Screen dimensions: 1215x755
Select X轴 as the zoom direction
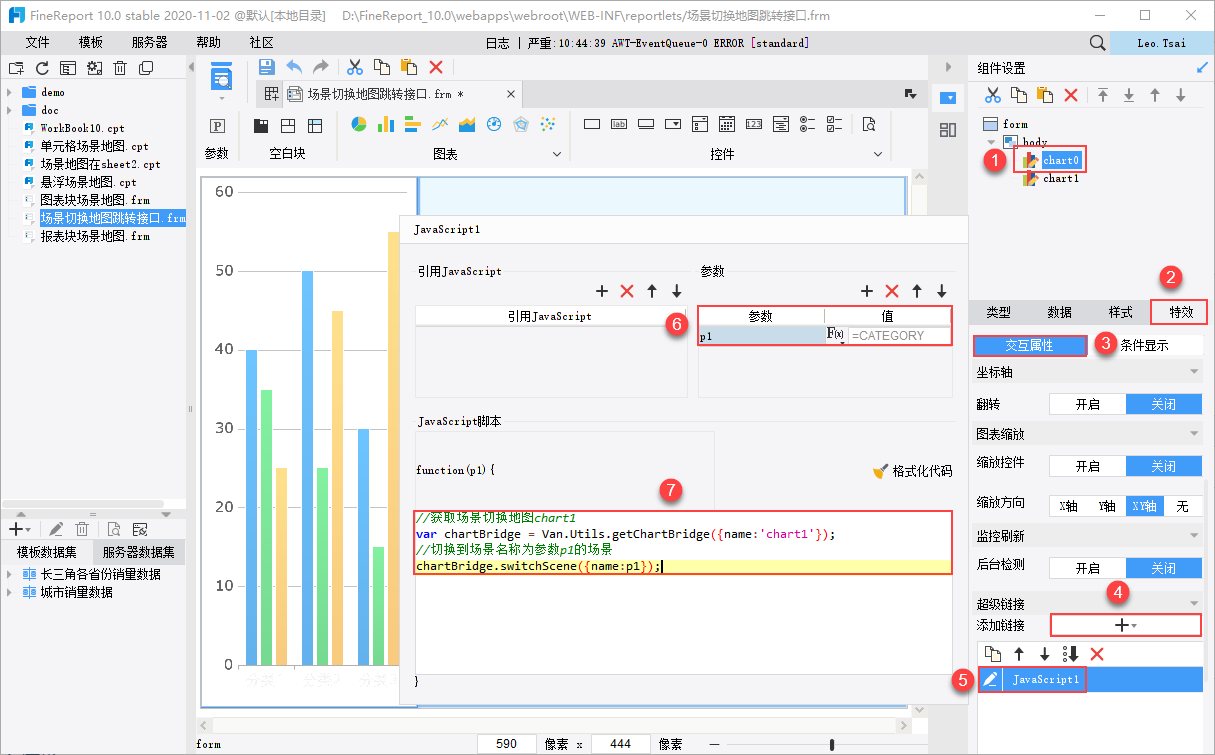[1068, 506]
